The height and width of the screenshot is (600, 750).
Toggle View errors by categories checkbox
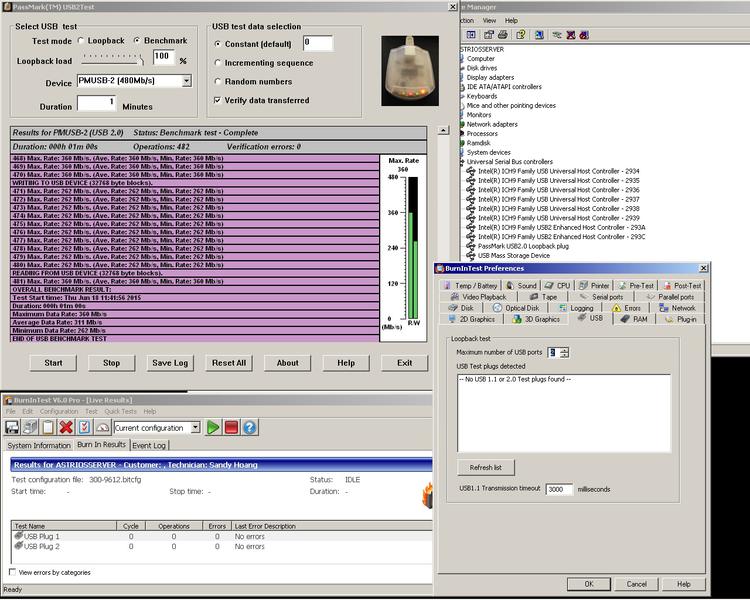point(12,572)
